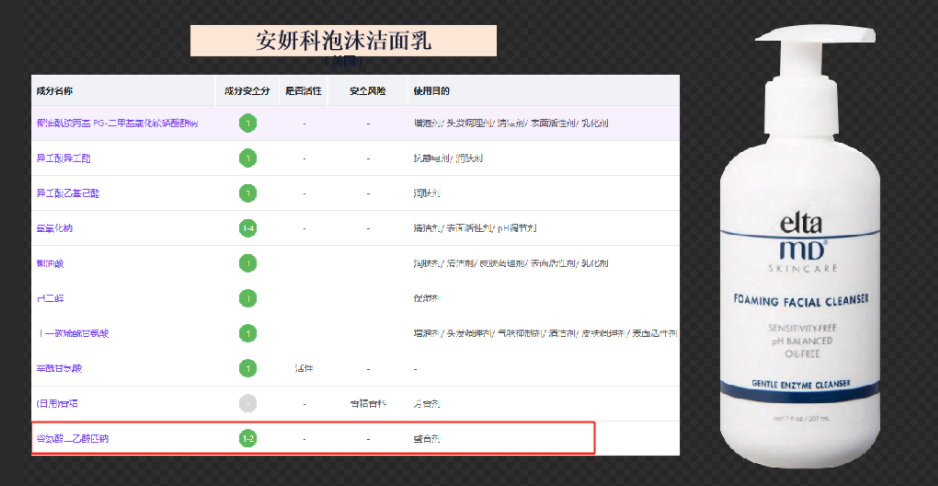Click the 使用目的 column header
The image size is (938, 486).
[435, 90]
